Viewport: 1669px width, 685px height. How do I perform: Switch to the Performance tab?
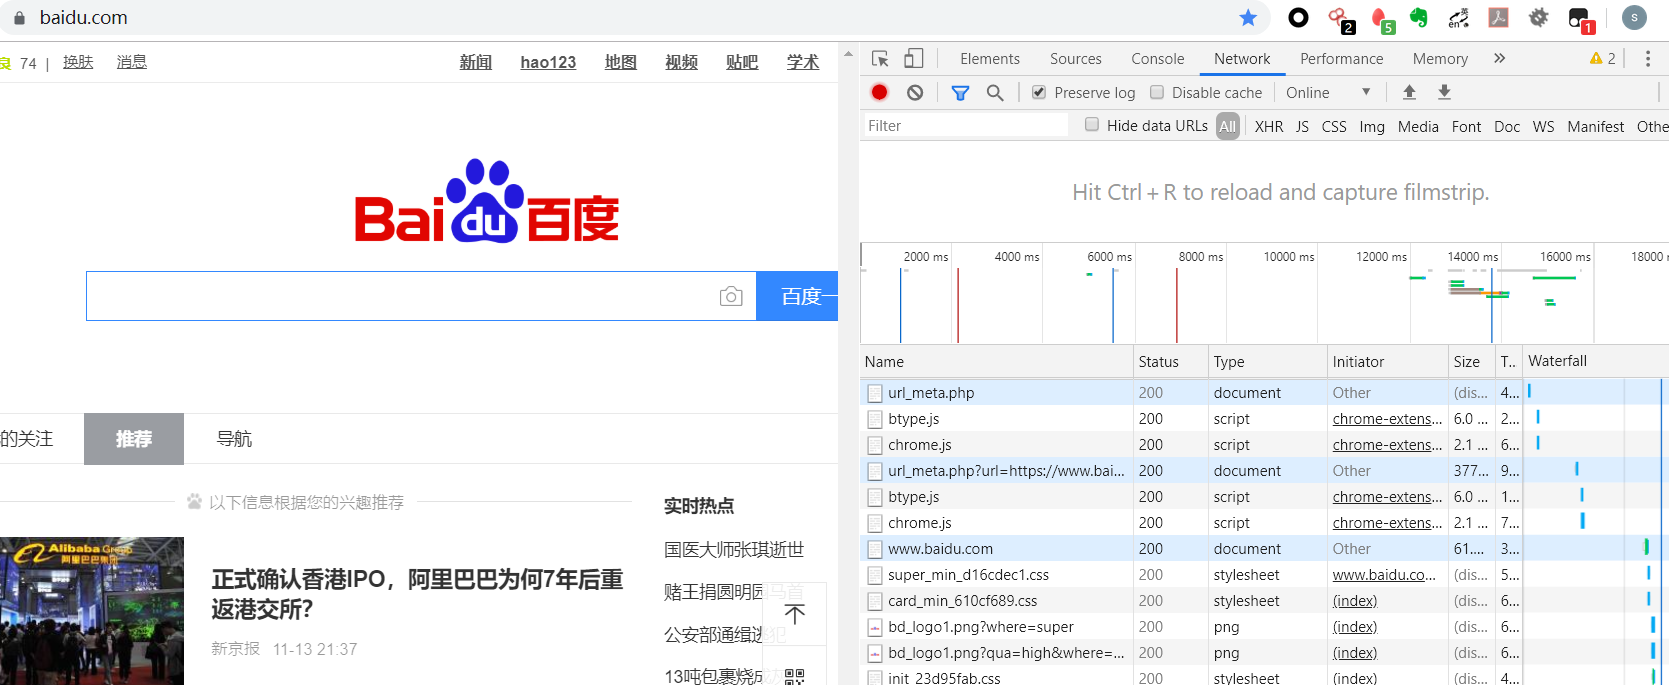coord(1341,59)
